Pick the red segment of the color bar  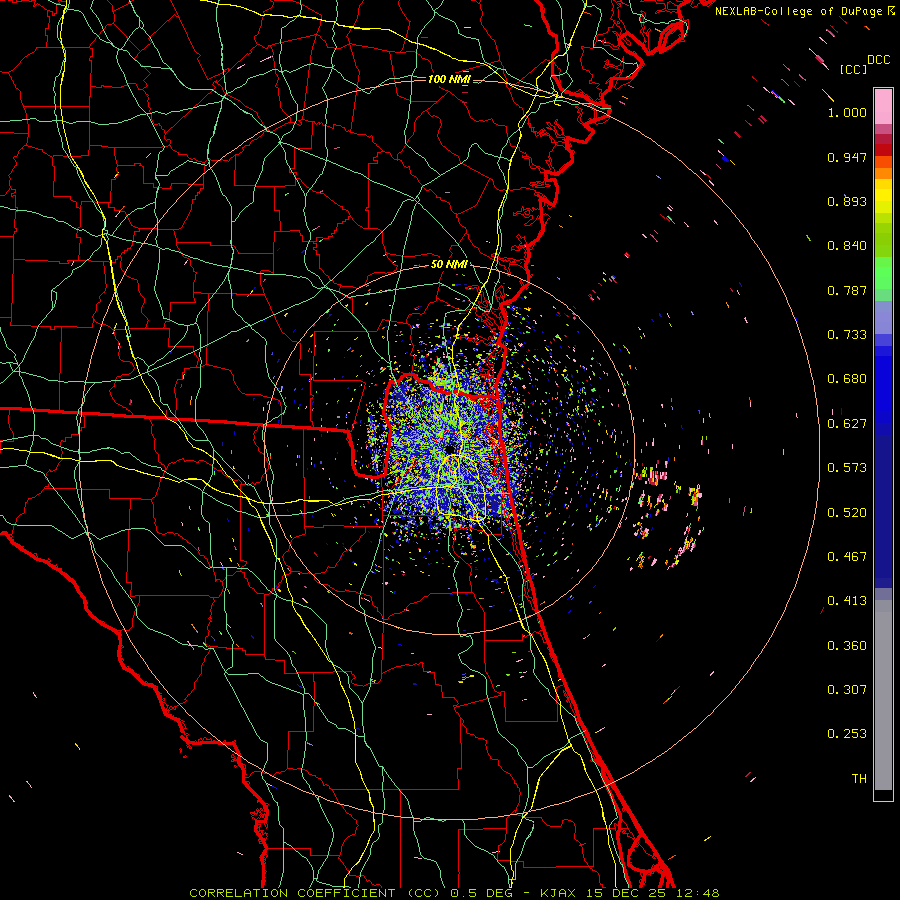coord(883,150)
